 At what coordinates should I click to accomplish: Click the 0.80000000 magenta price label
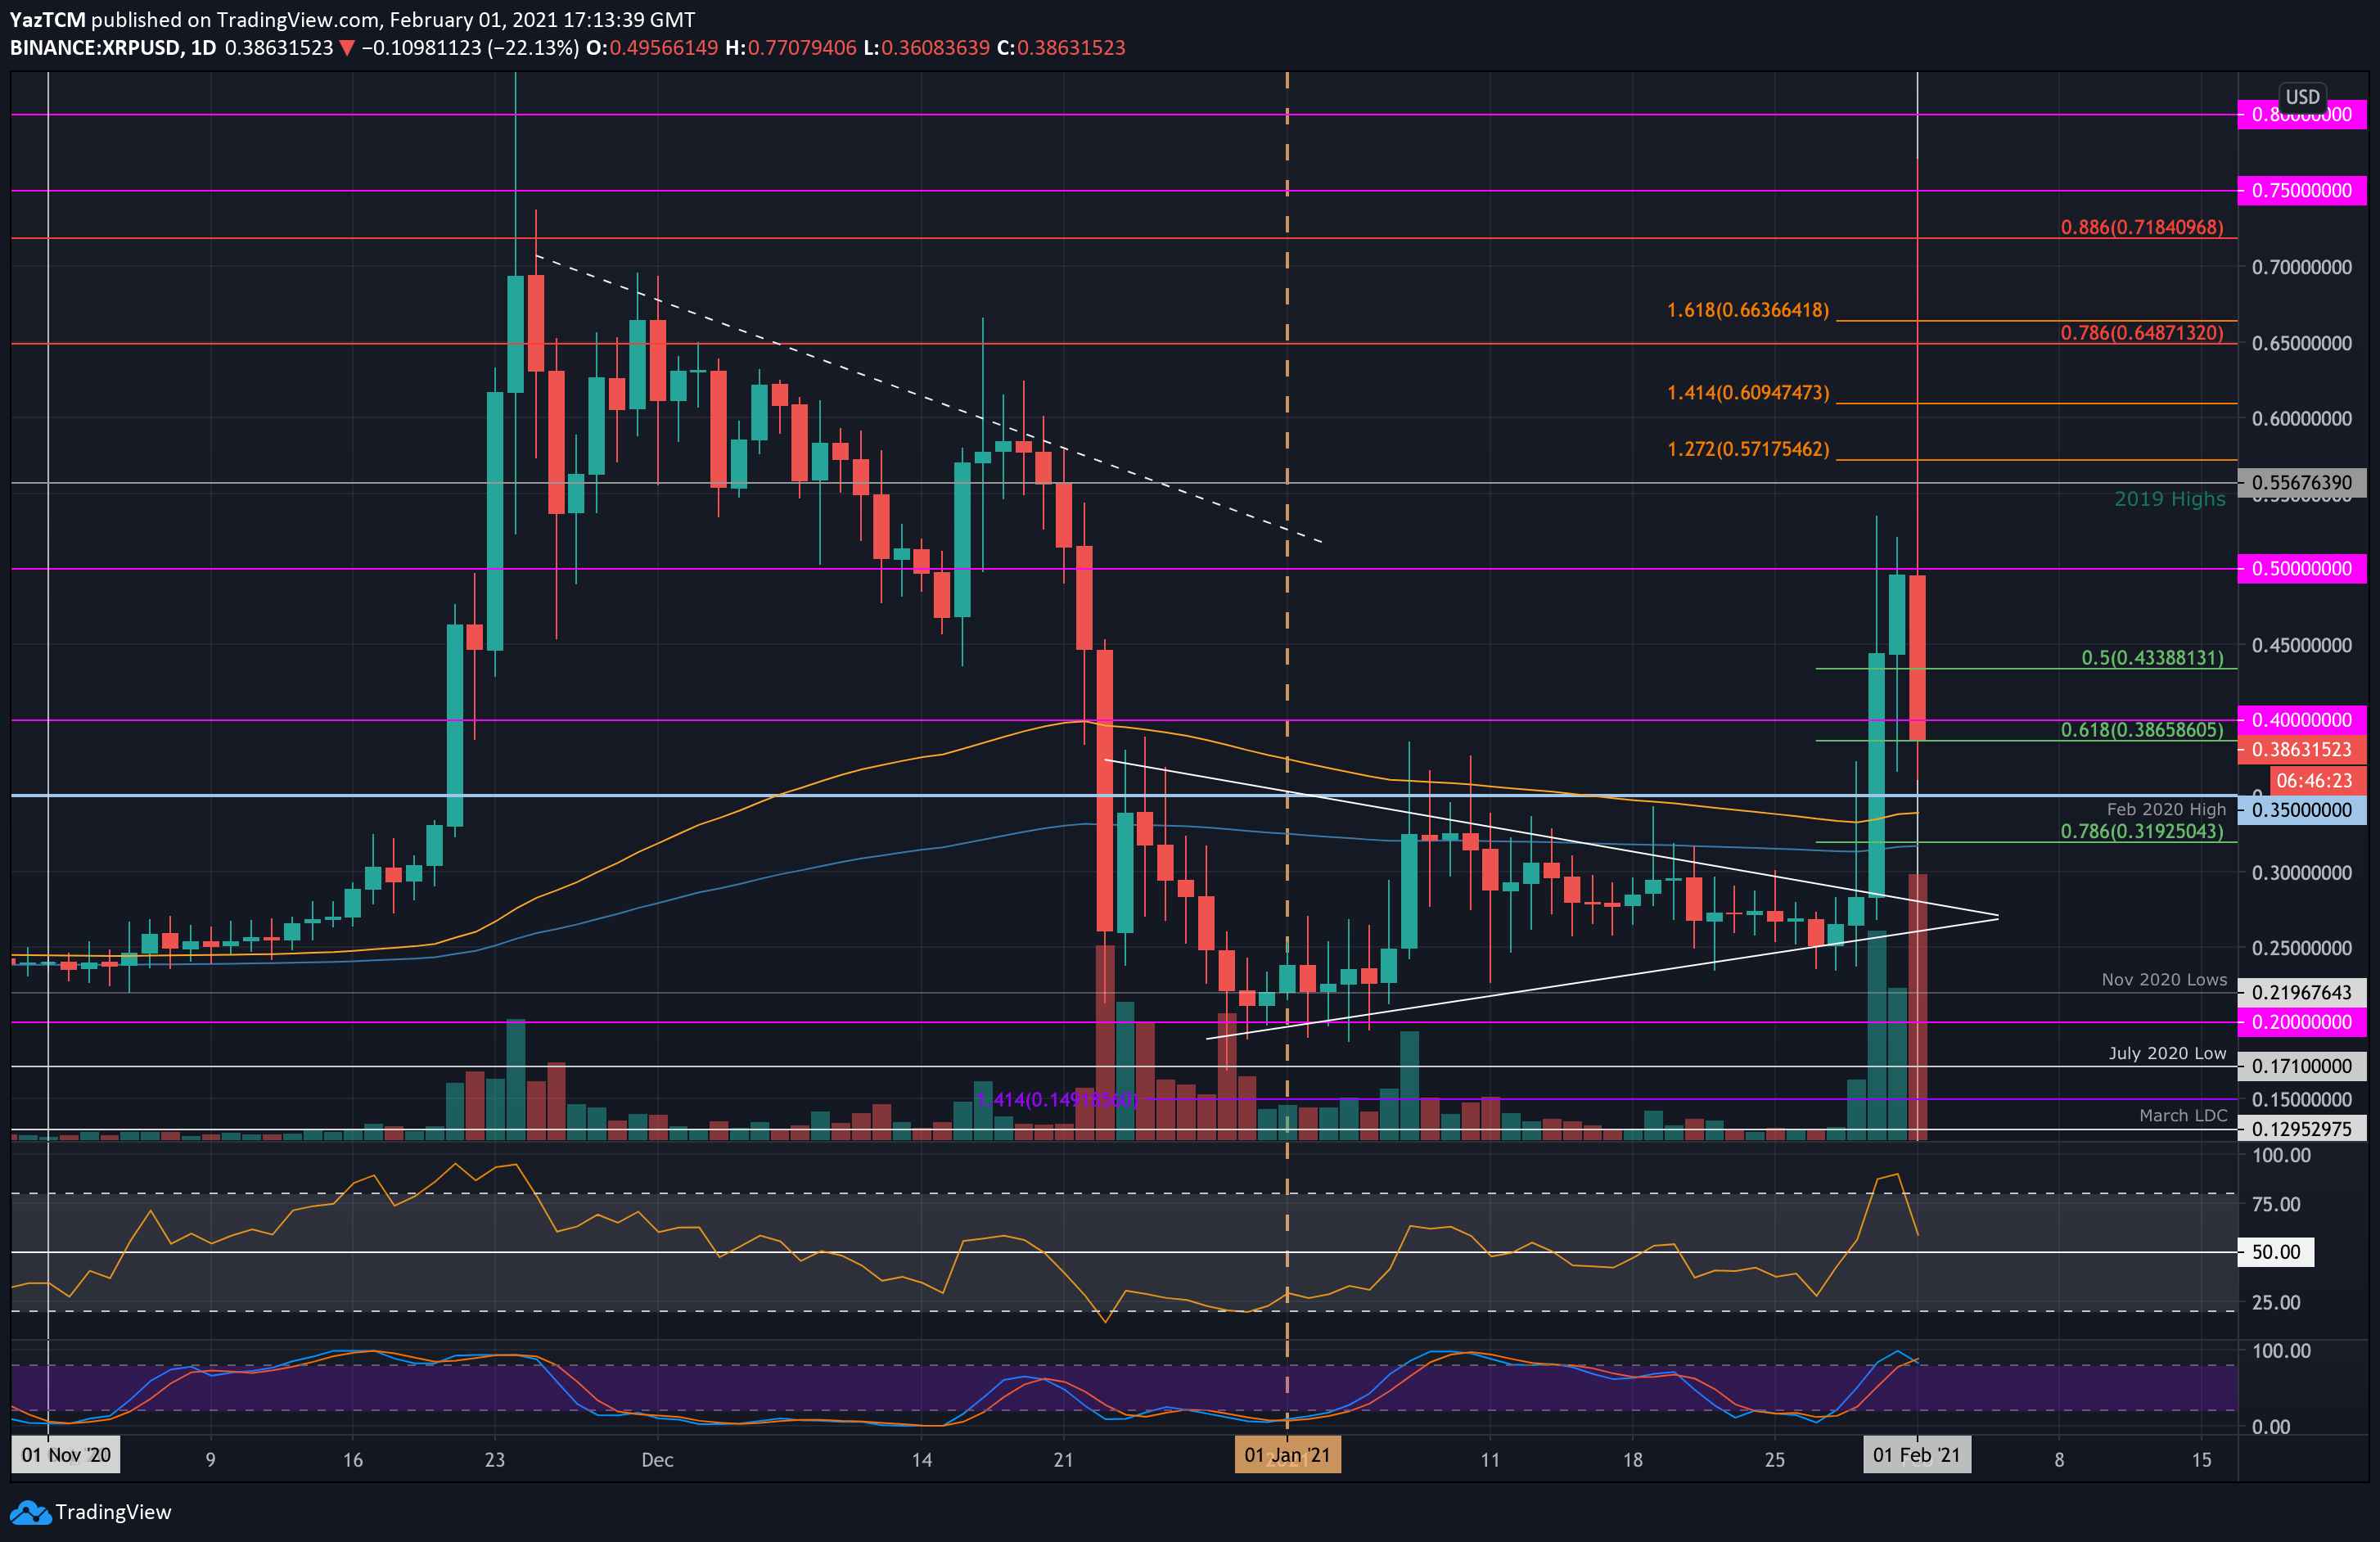coord(2302,115)
